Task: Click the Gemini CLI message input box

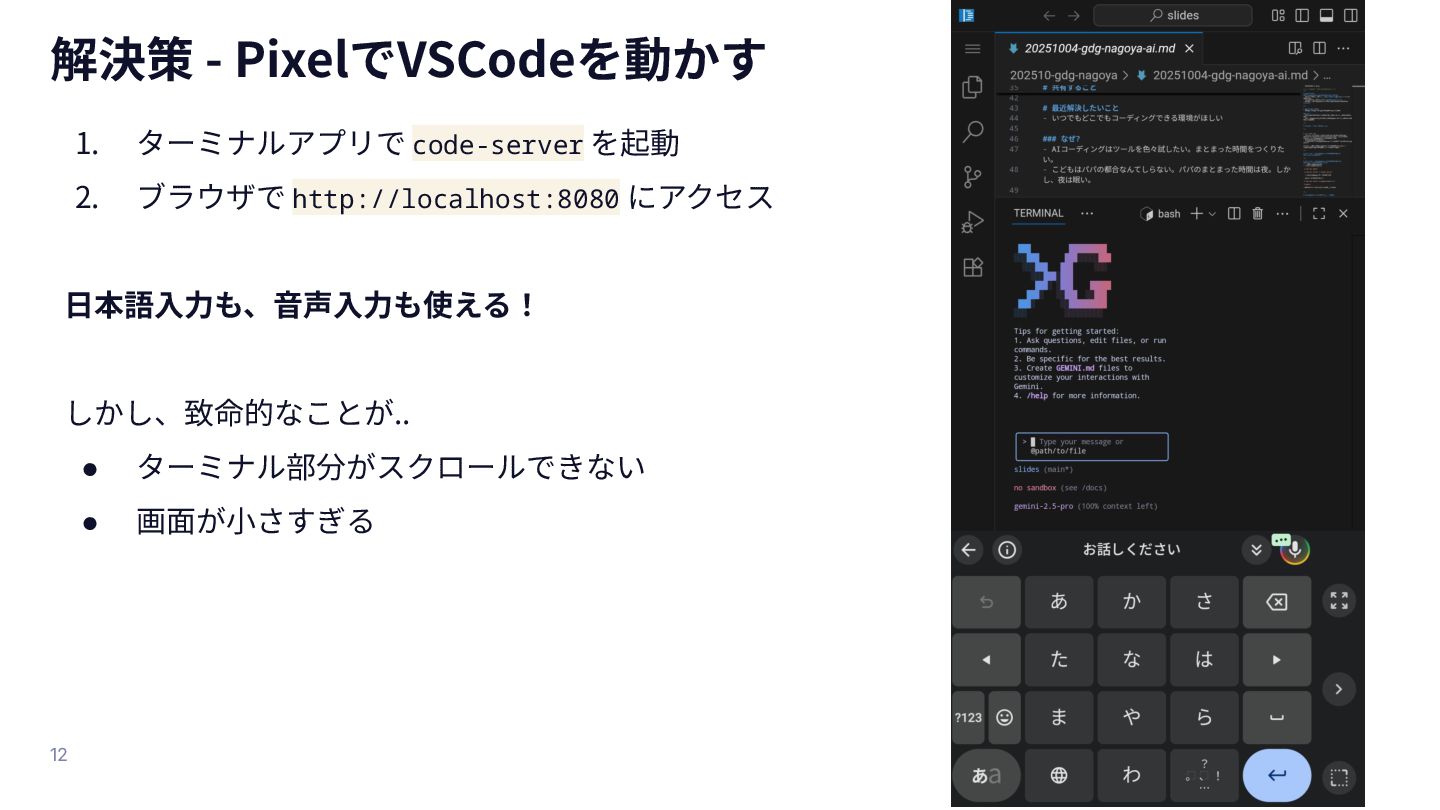Action: (1091, 446)
